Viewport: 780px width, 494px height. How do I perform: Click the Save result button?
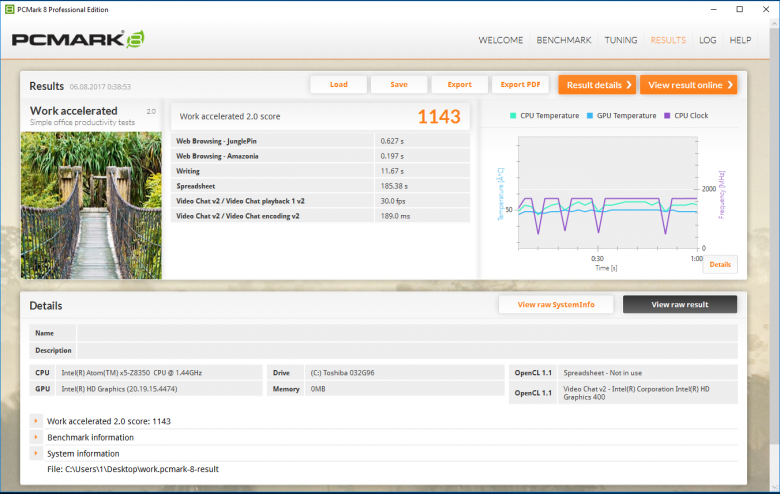coord(399,85)
